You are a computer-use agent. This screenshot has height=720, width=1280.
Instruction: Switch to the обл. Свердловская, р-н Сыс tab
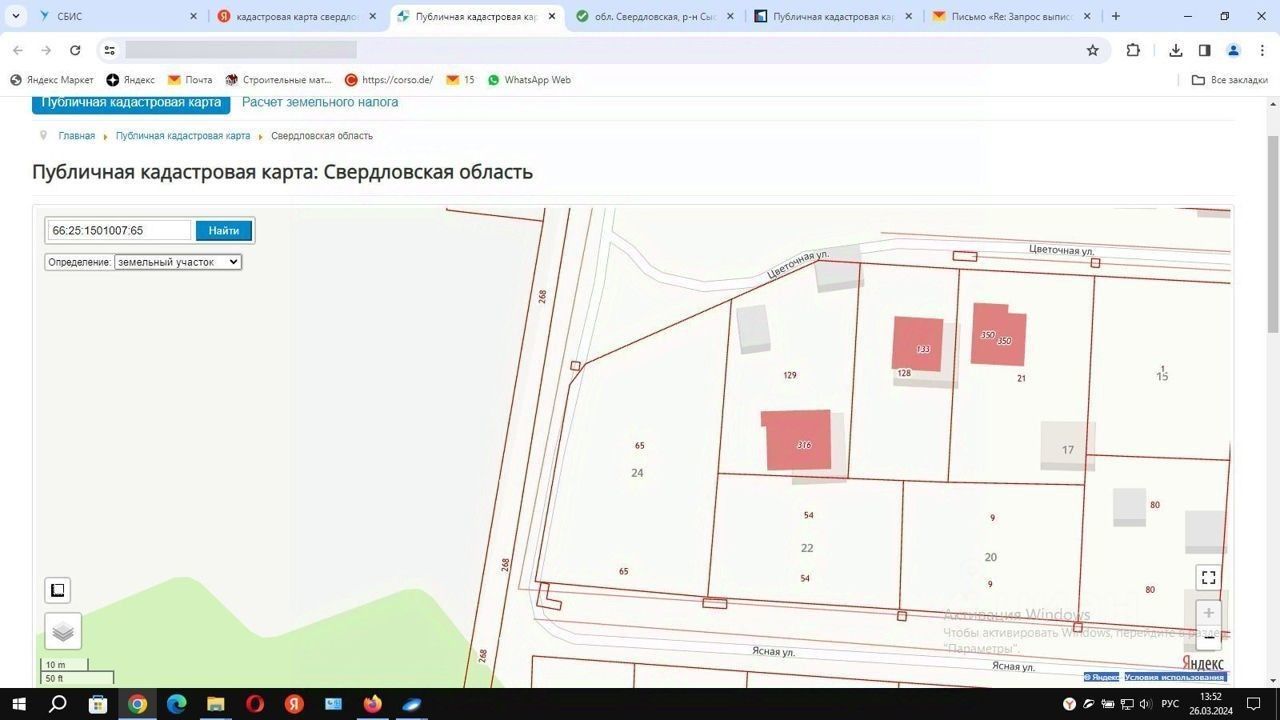pyautogui.click(x=656, y=16)
